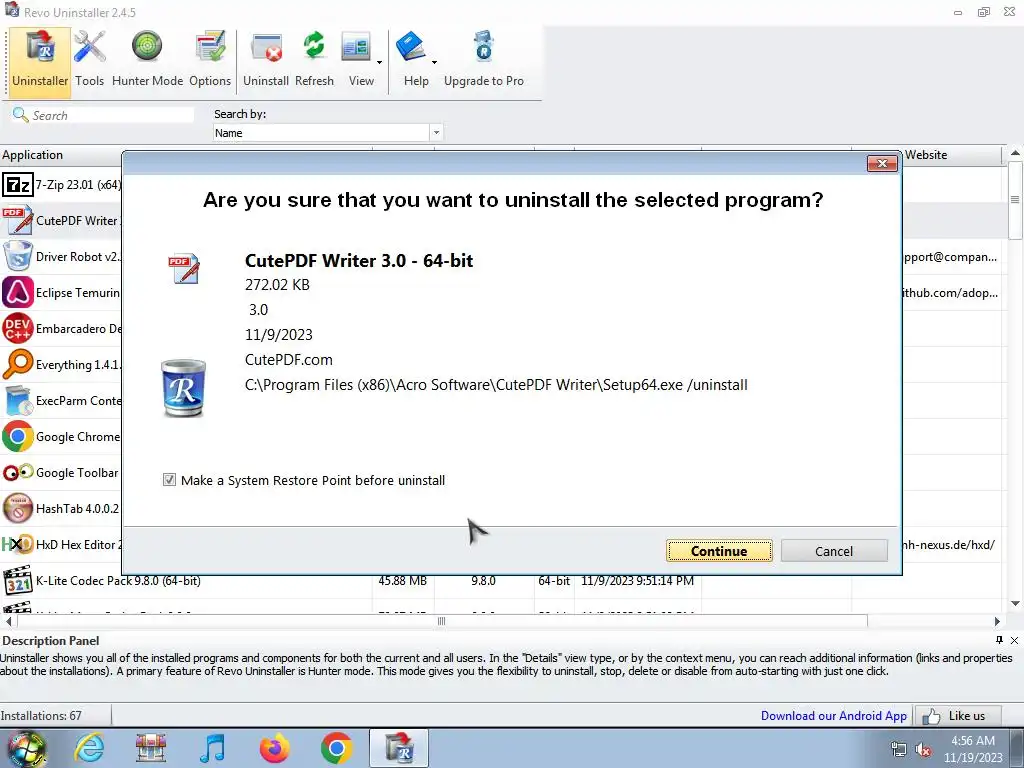Click the Uninstall toolbar icon
Screen dimensions: 1024x768
pos(266,59)
